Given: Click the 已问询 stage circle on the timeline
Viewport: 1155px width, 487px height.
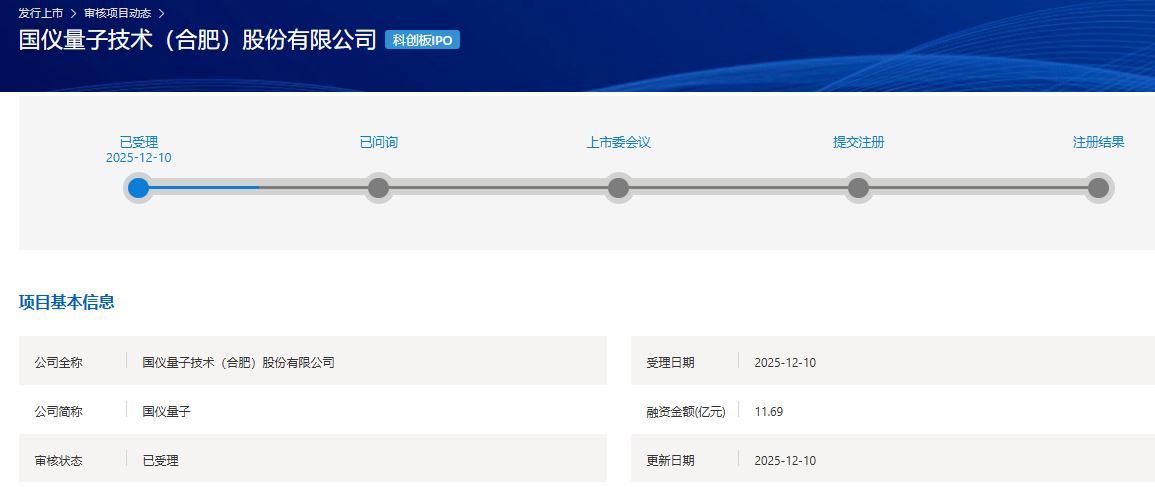Looking at the screenshot, I should coord(378,187).
